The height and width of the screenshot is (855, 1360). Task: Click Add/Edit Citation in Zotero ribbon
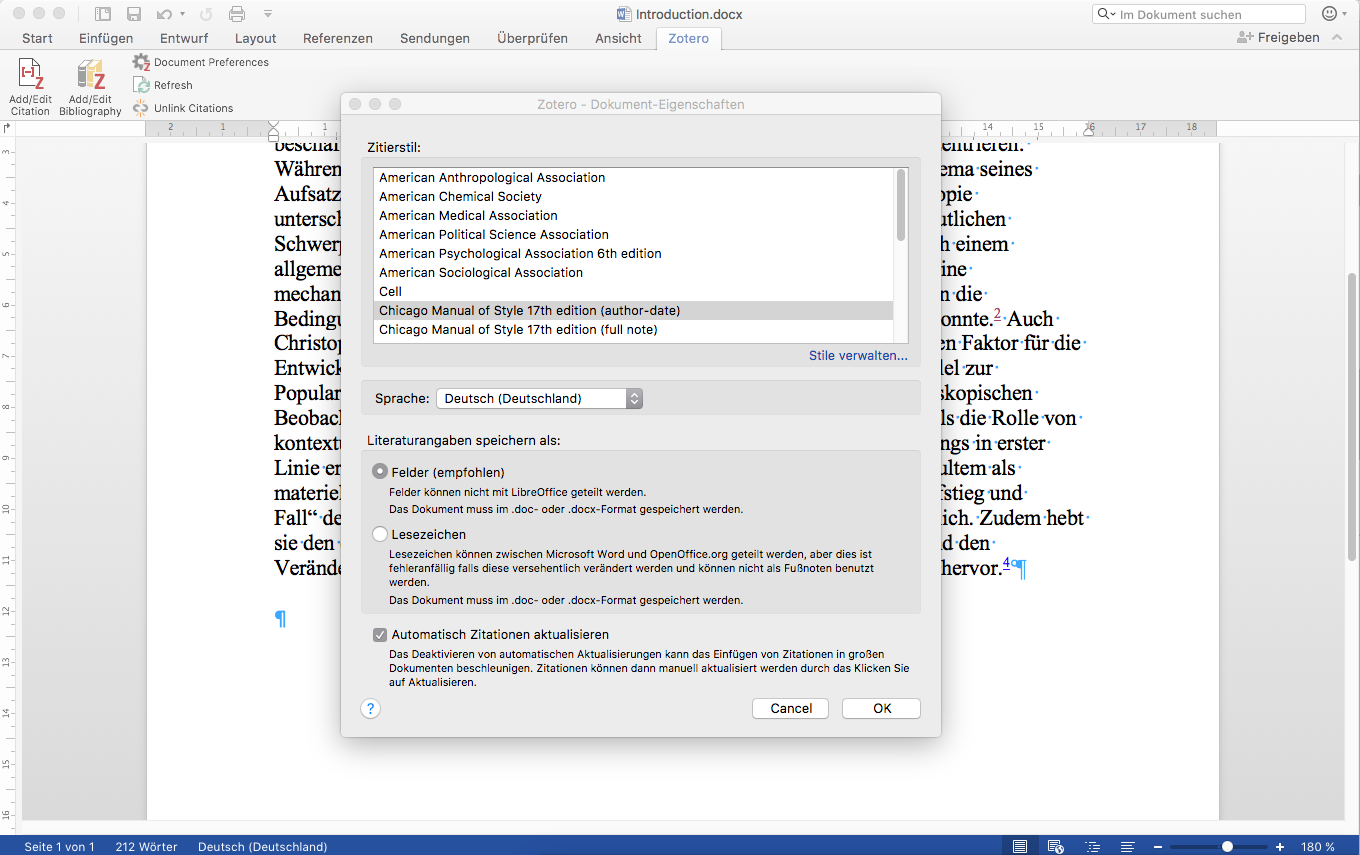point(30,87)
